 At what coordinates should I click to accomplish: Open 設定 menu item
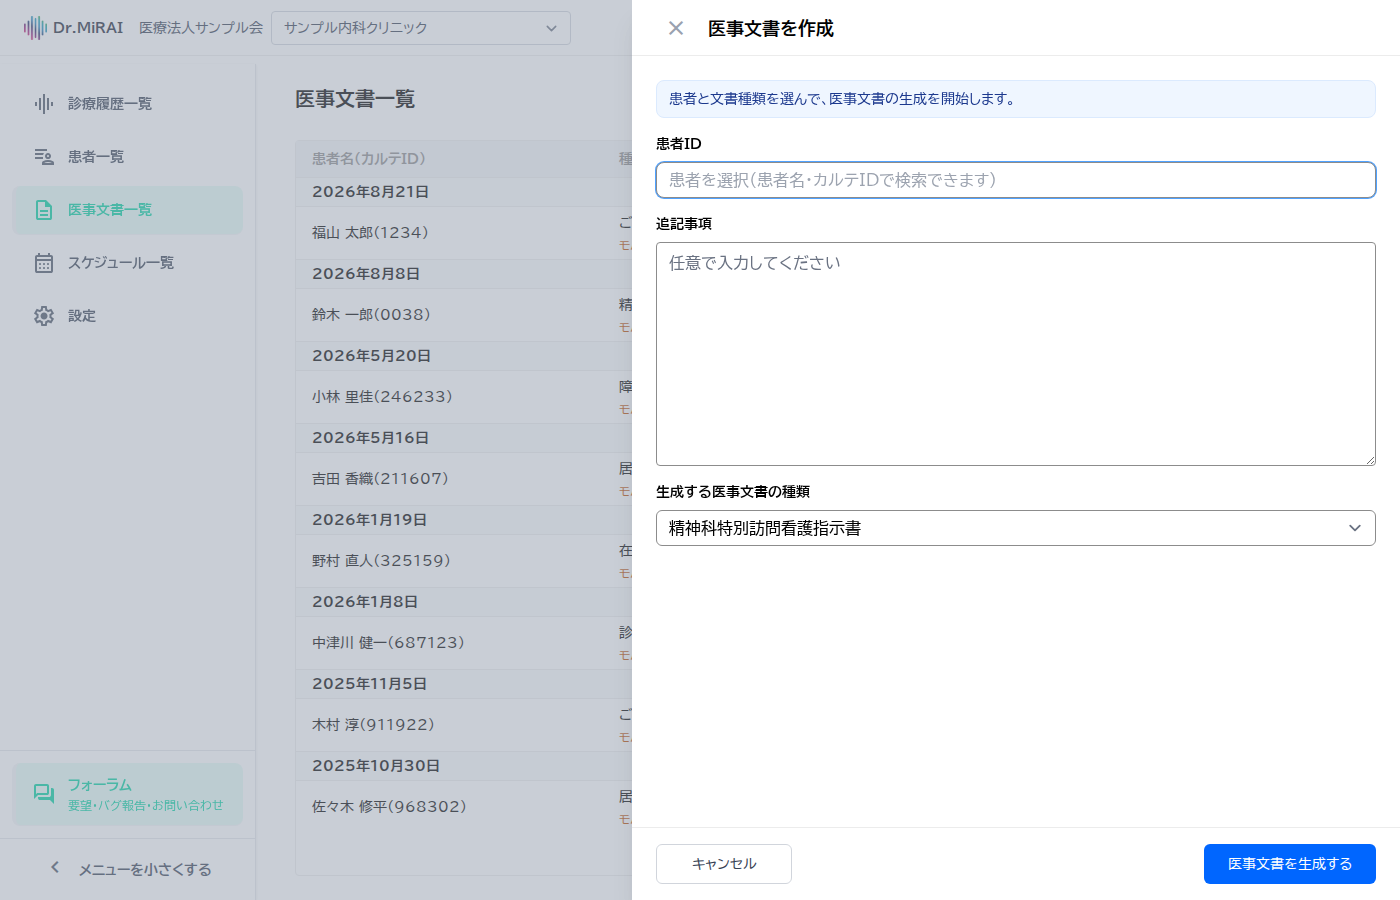(x=128, y=316)
